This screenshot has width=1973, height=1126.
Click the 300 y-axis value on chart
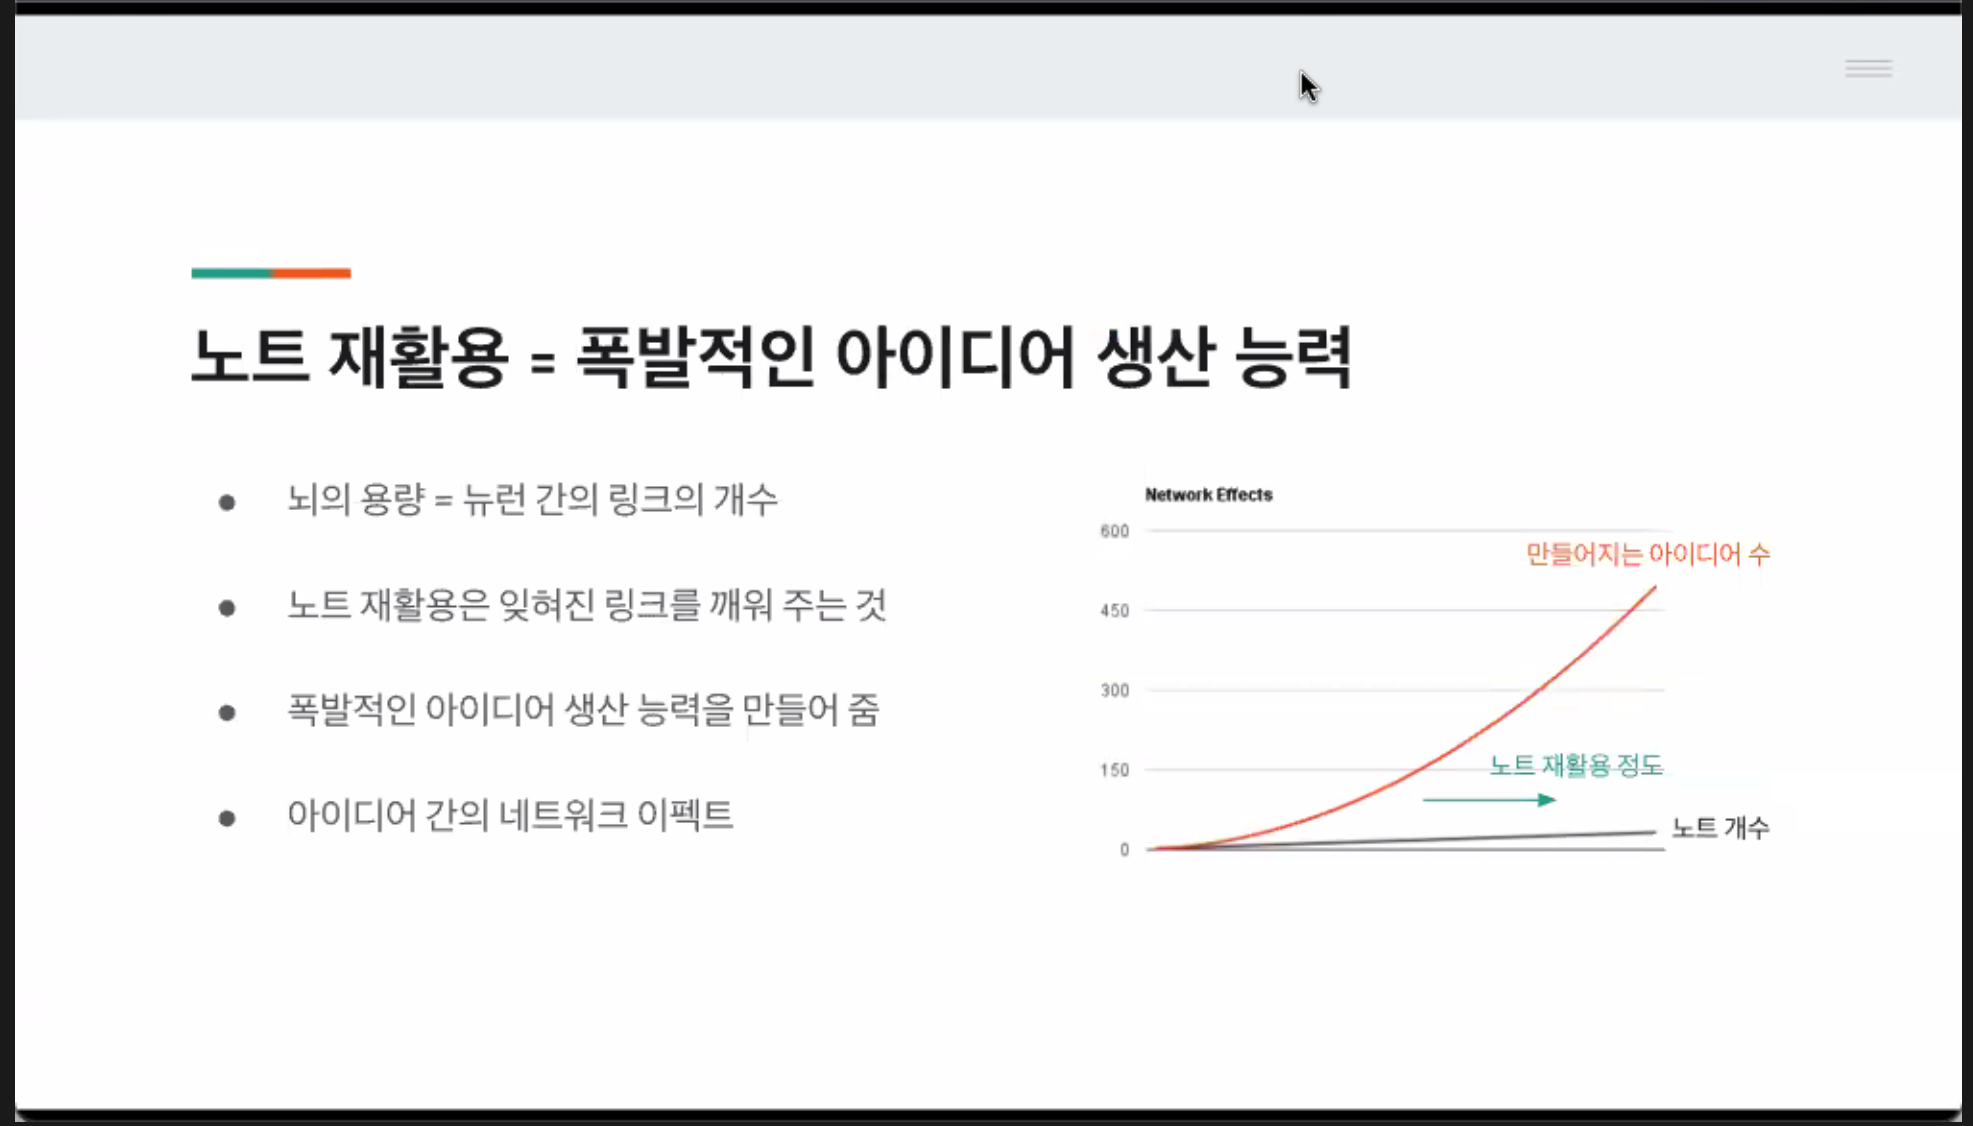click(1114, 691)
